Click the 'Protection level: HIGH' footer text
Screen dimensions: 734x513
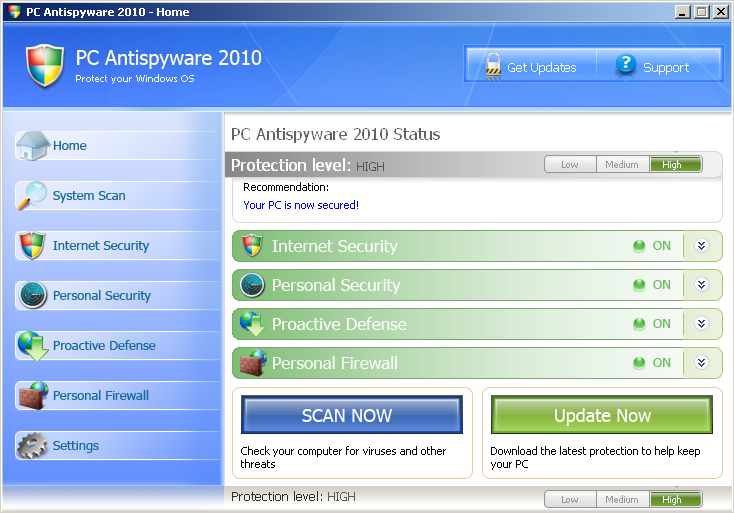click(293, 496)
